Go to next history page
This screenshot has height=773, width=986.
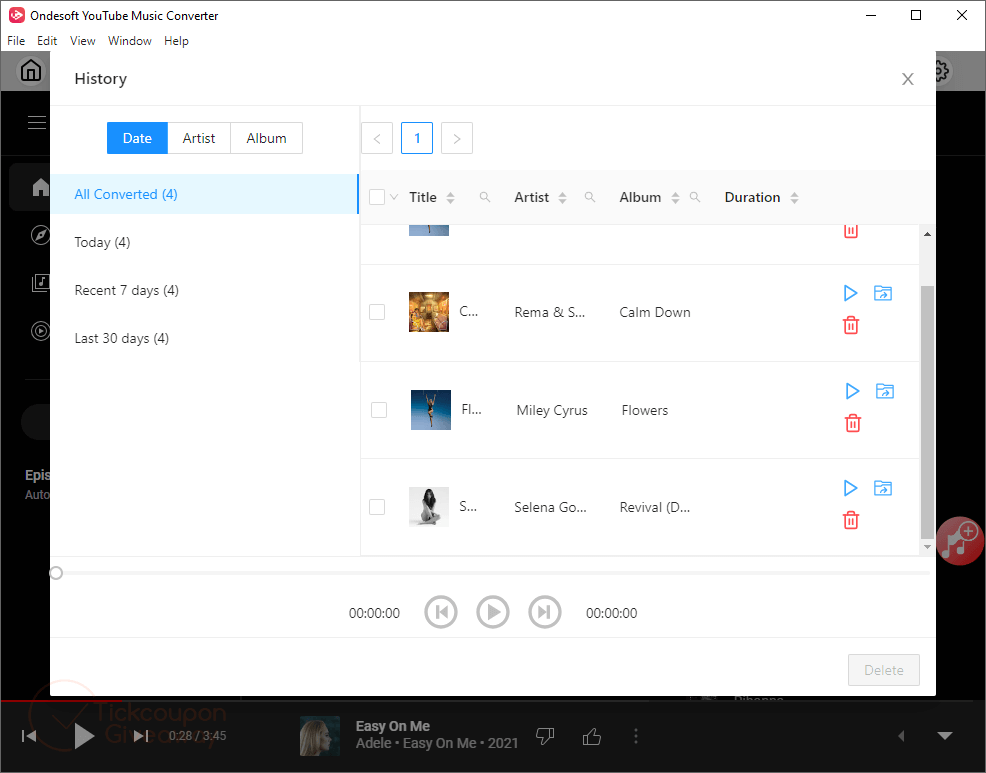point(457,138)
